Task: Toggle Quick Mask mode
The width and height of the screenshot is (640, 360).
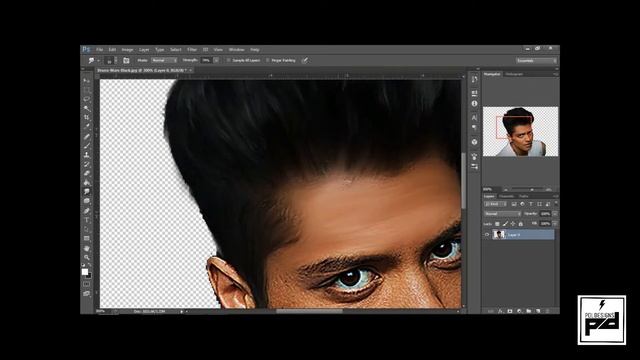Action: pyautogui.click(x=87, y=284)
